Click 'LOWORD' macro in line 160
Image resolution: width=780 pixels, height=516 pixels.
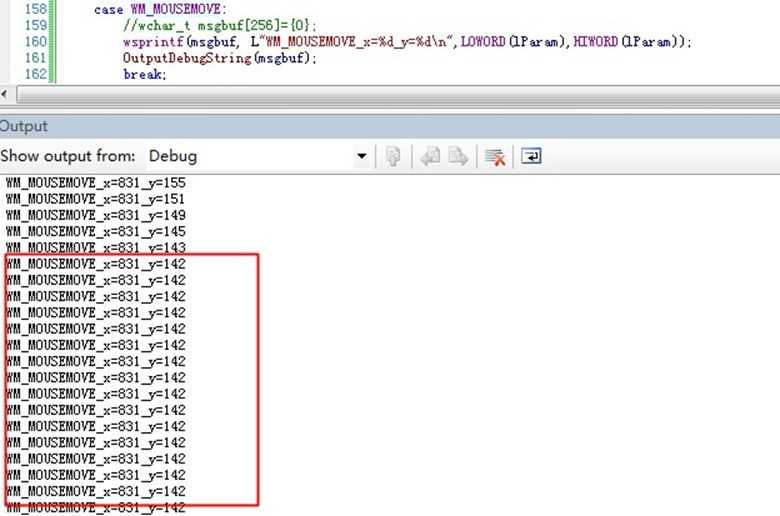click(483, 41)
